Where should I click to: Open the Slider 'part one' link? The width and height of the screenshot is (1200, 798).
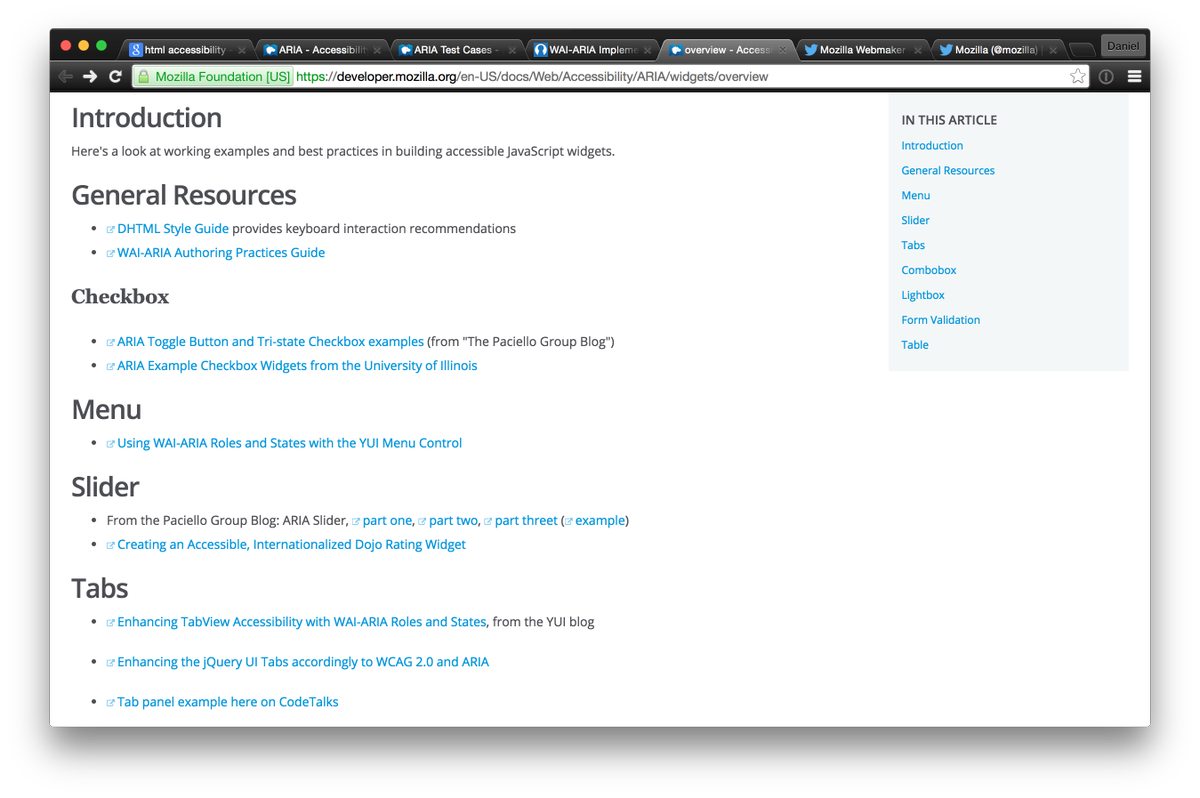pyautogui.click(x=387, y=520)
